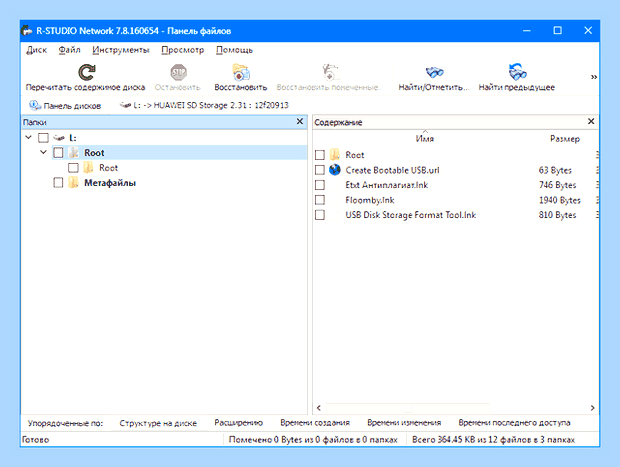Viewport: 620px width, 467px height.
Task: Click the nested Root subfolder icon in tree
Action: [x=88, y=168]
